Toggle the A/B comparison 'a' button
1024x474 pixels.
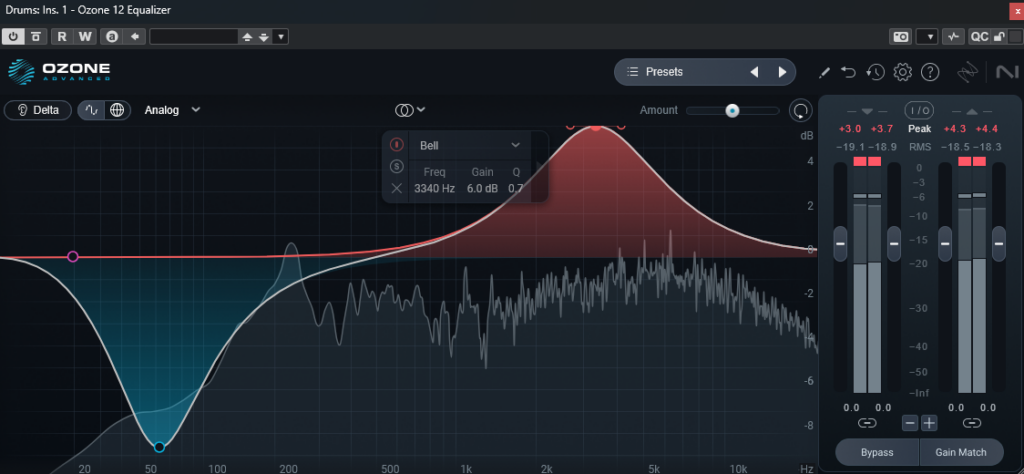click(112, 37)
